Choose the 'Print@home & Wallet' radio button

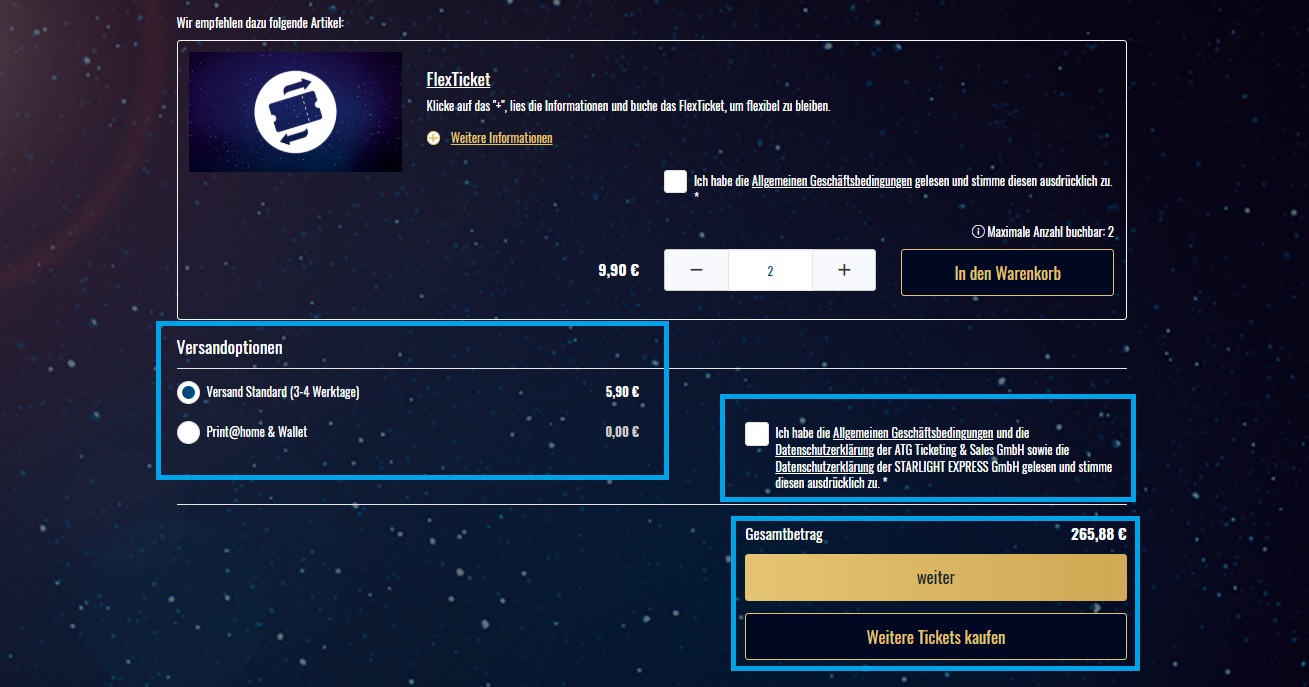point(188,433)
